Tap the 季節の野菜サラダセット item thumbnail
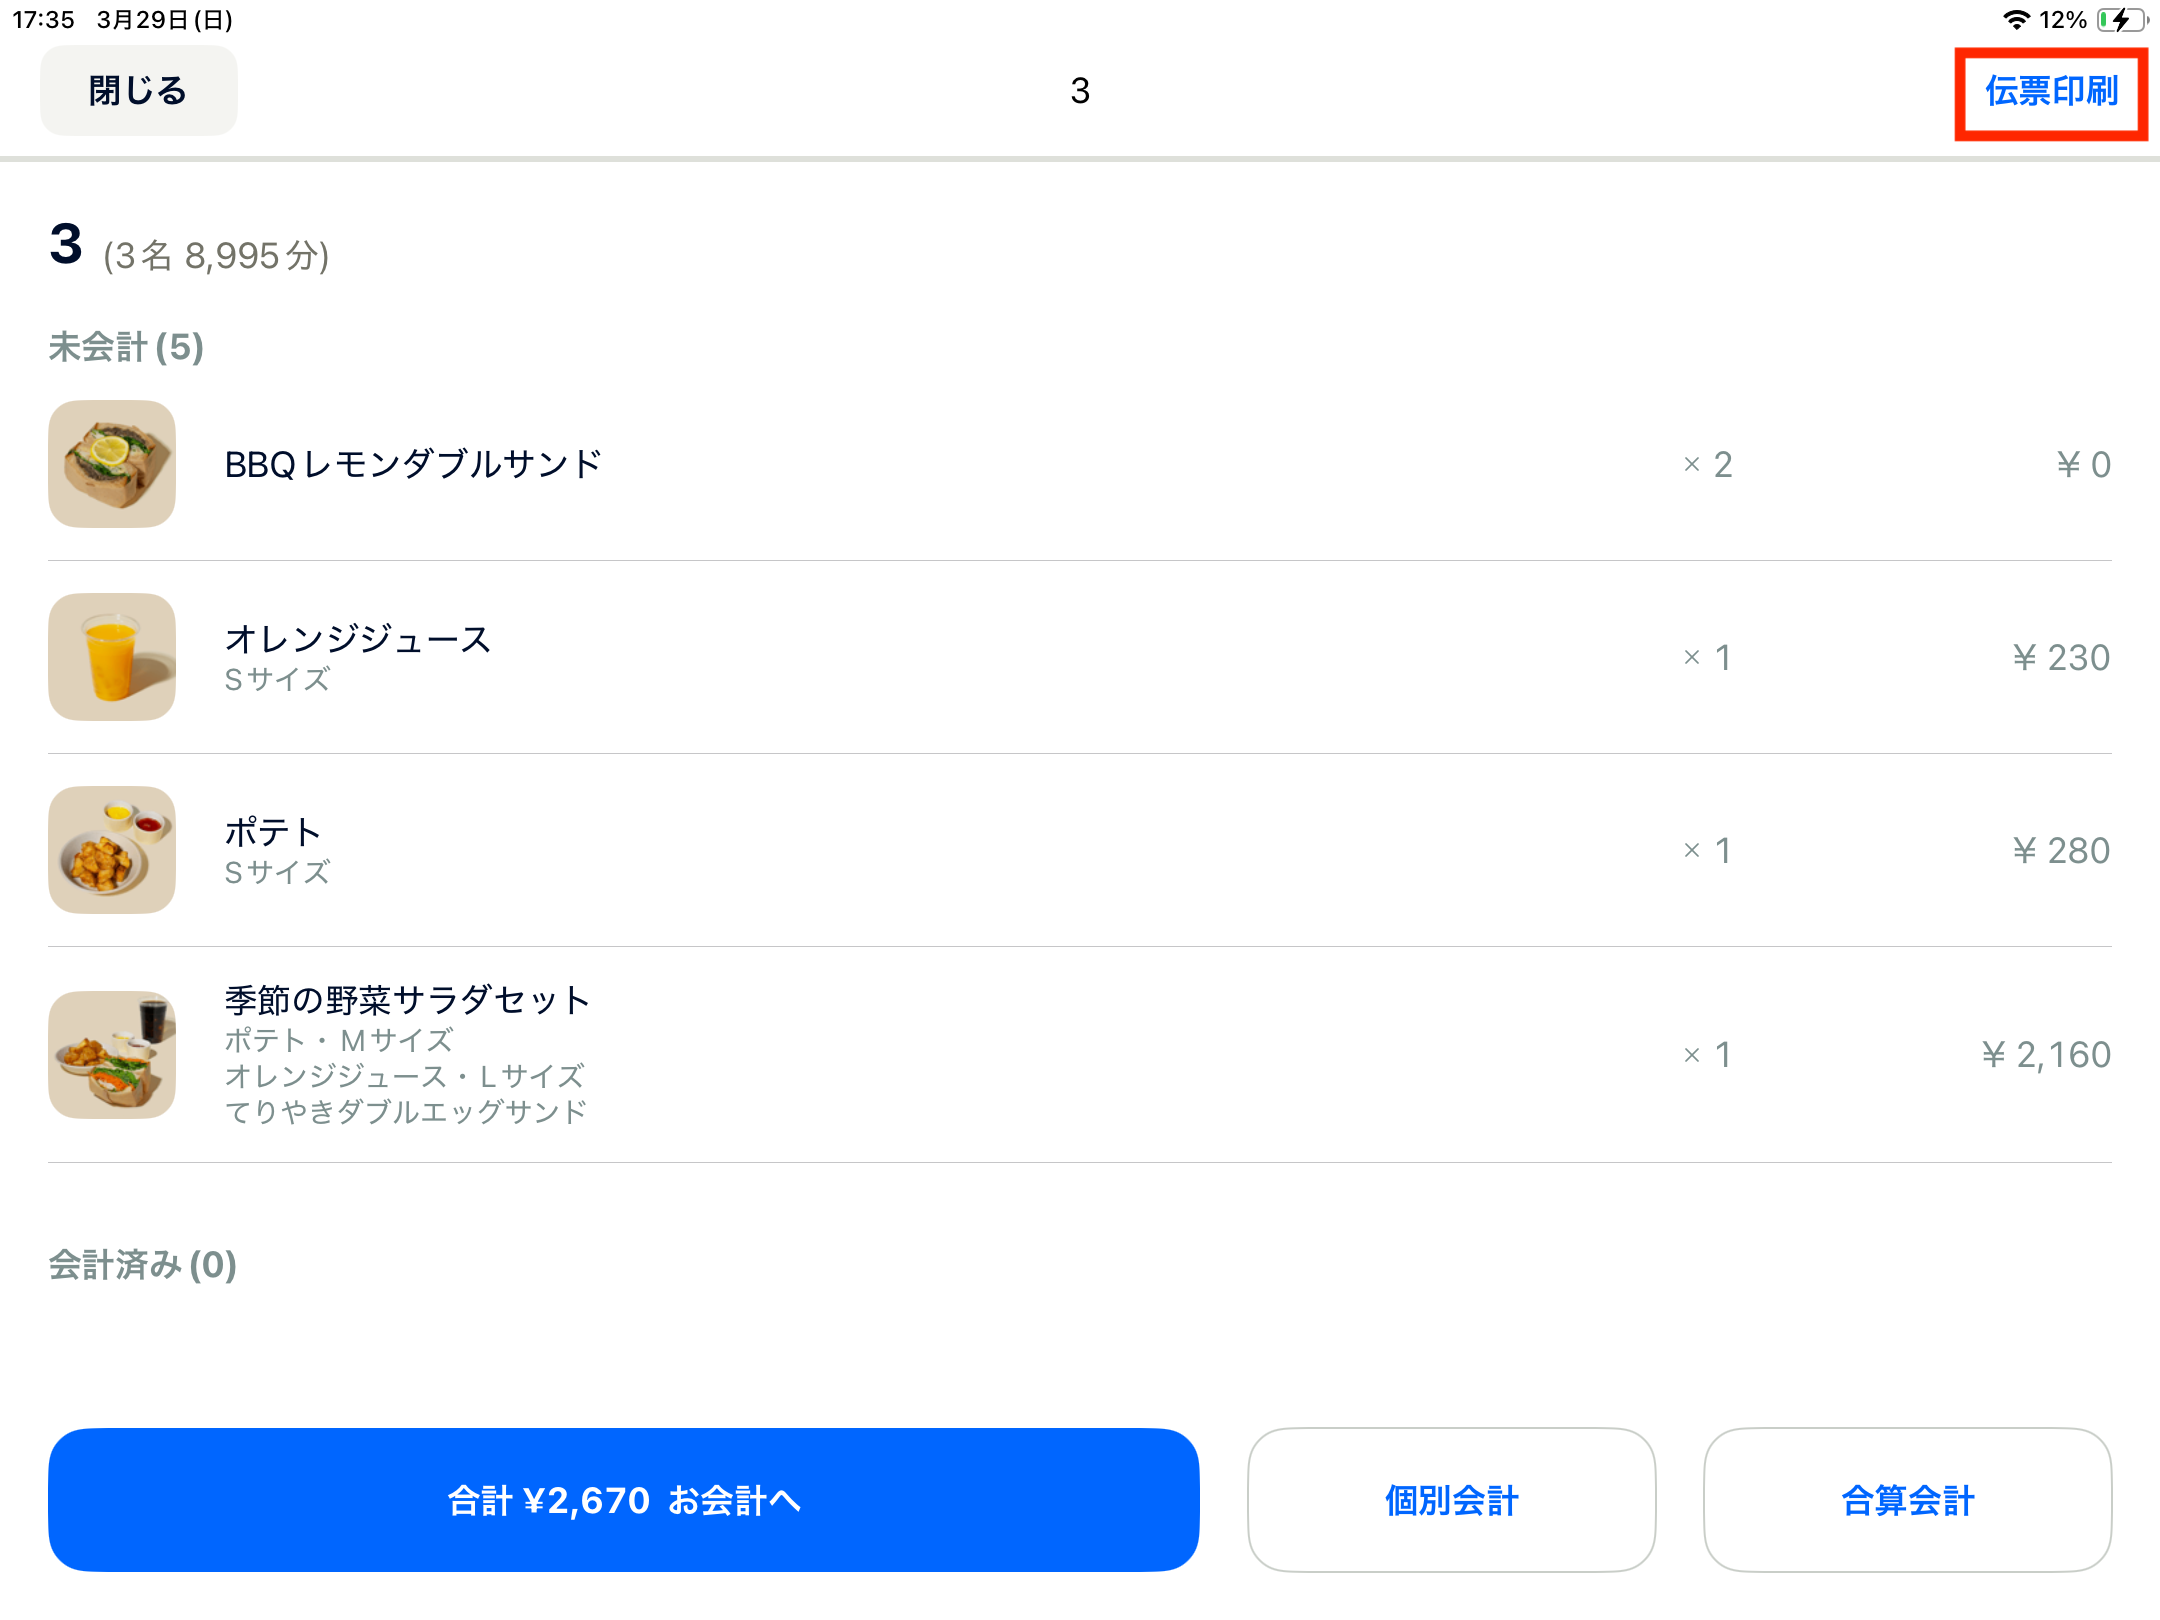The height and width of the screenshot is (1620, 2160). click(x=111, y=1054)
